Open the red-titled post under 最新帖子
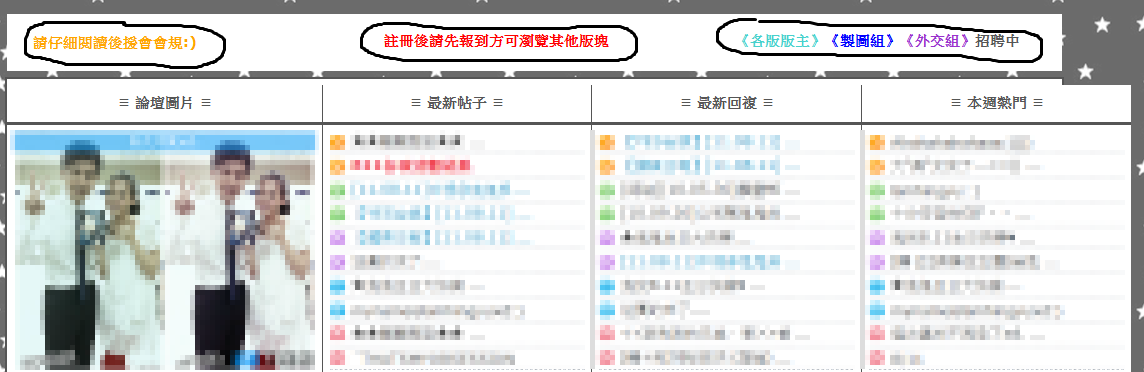The width and height of the screenshot is (1144, 372). [x=410, y=166]
